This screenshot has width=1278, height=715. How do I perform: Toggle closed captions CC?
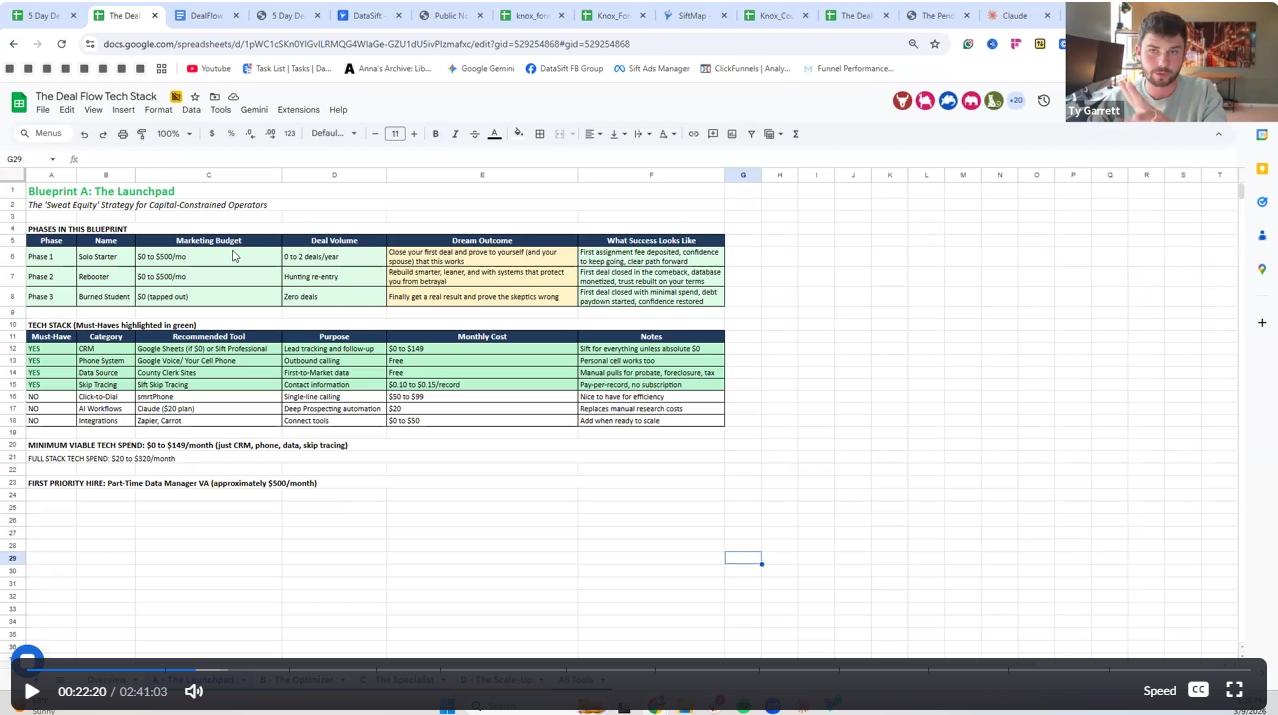[1198, 690]
